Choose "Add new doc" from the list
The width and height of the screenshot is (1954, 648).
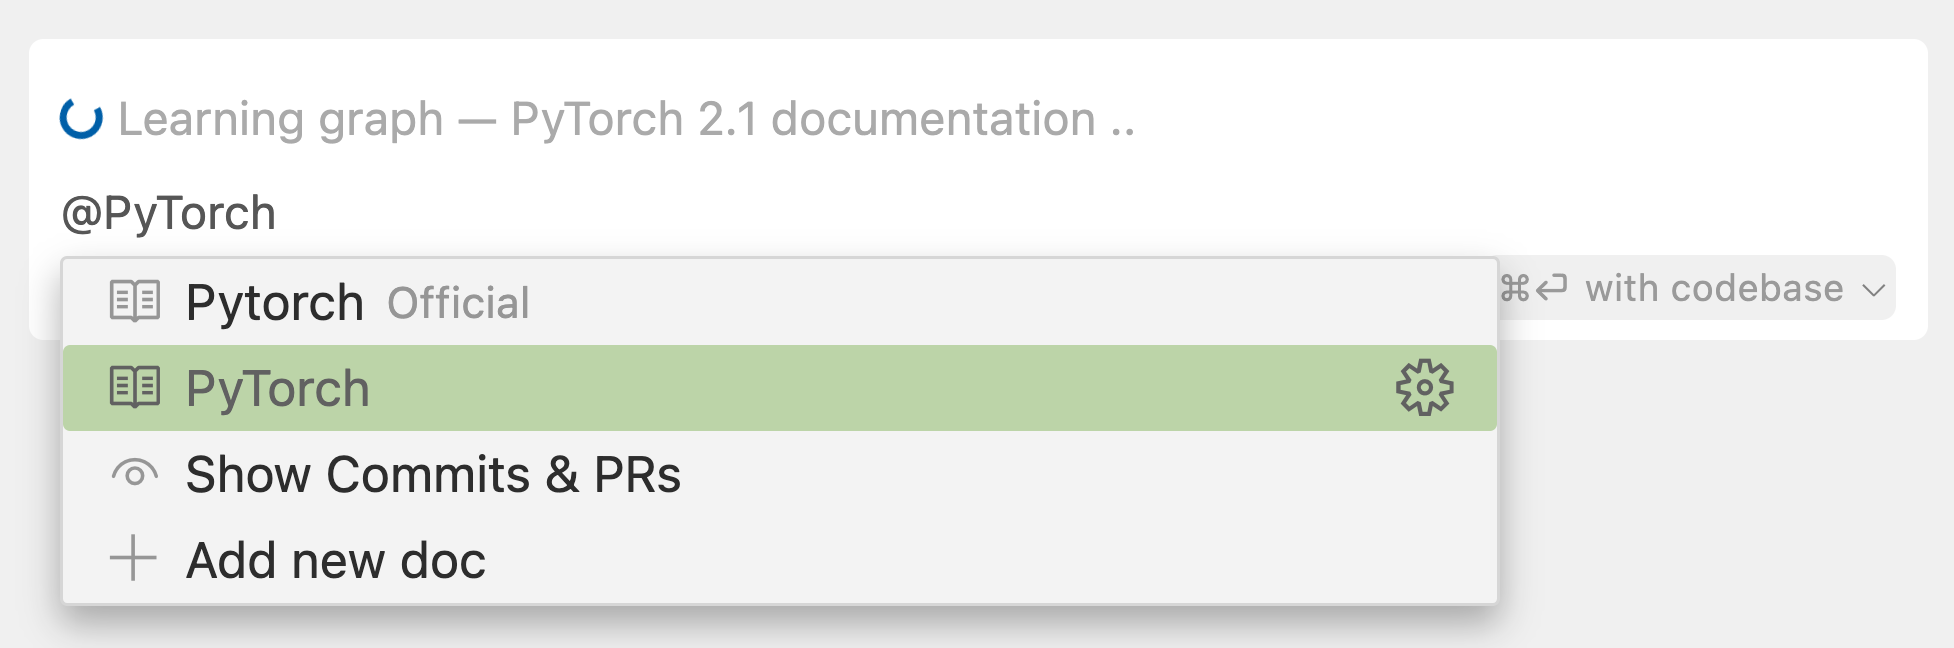click(x=336, y=561)
